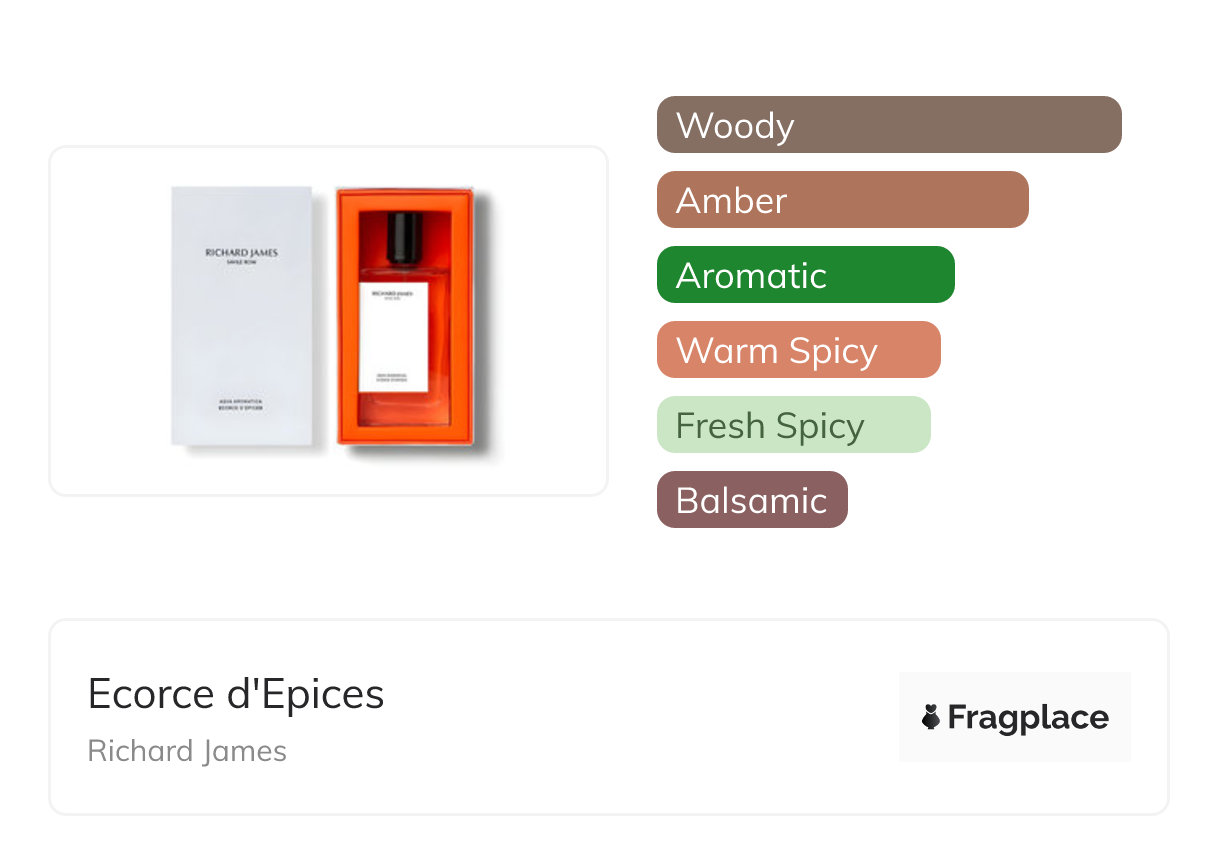Choose the green Aromatic accord bar
Screen dimensions: 1218x864
tap(805, 275)
